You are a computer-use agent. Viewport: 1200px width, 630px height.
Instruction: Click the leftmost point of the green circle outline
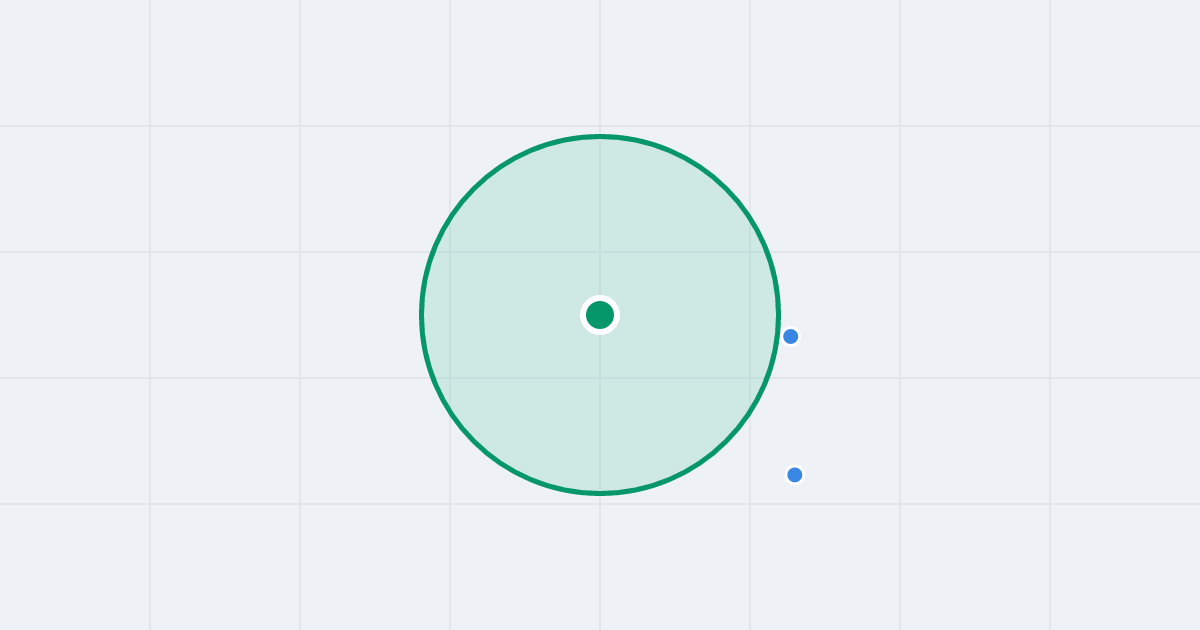click(x=422, y=315)
